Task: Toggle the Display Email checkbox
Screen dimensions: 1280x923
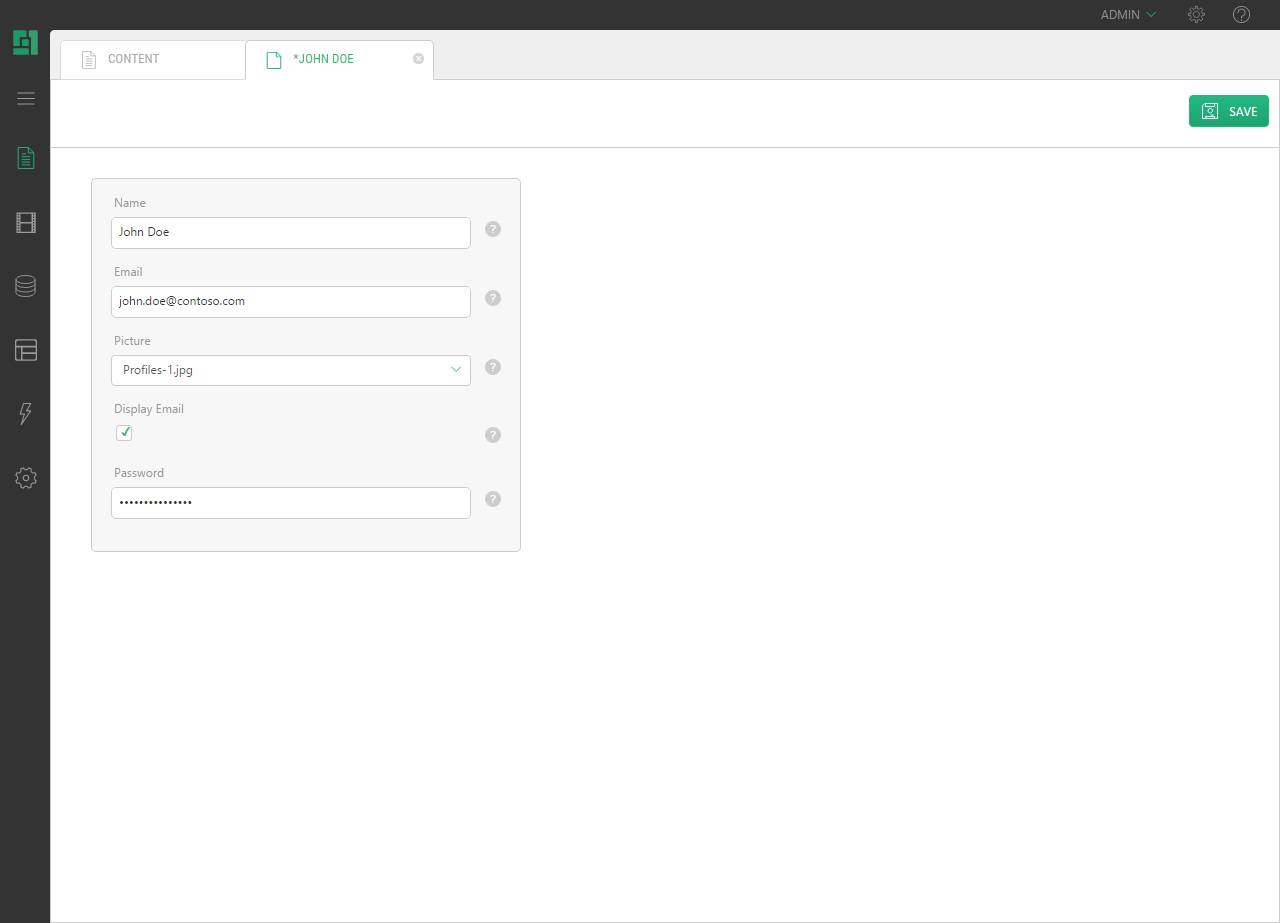Action: tap(124, 433)
